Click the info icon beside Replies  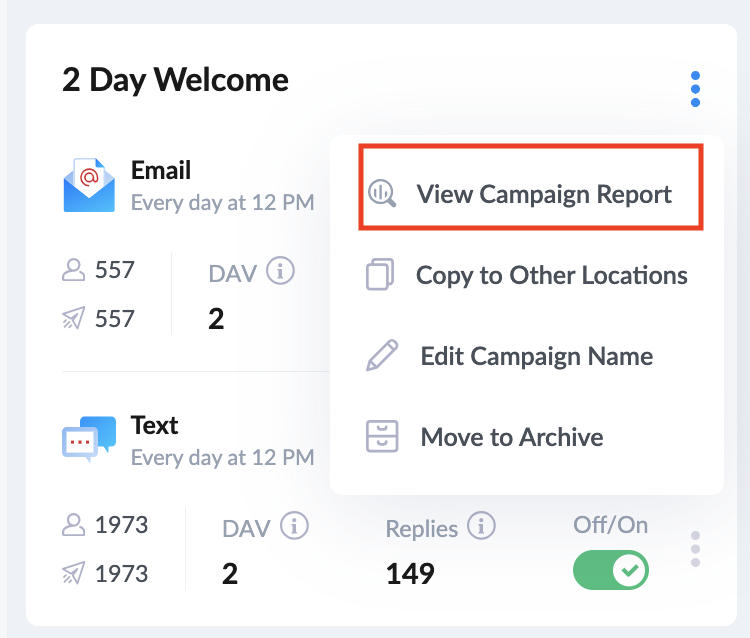[x=482, y=526]
